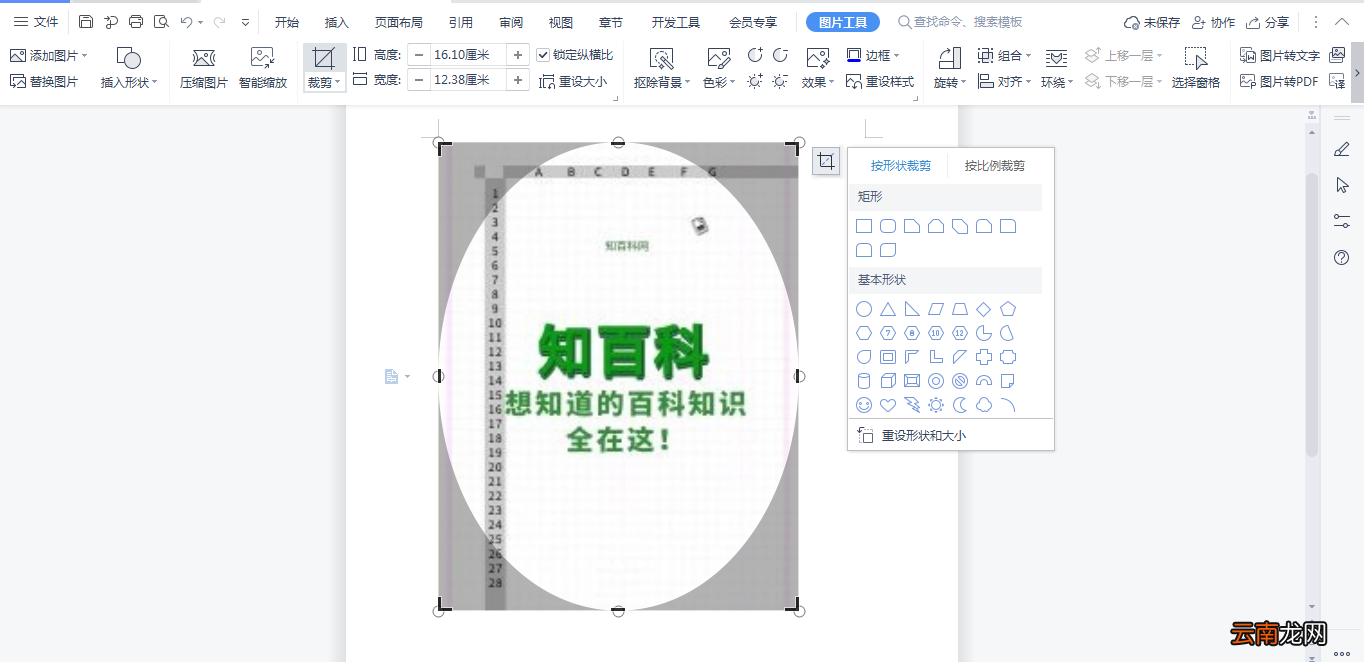
Task: Click the 图片转PDF tool
Action: (x=1280, y=81)
